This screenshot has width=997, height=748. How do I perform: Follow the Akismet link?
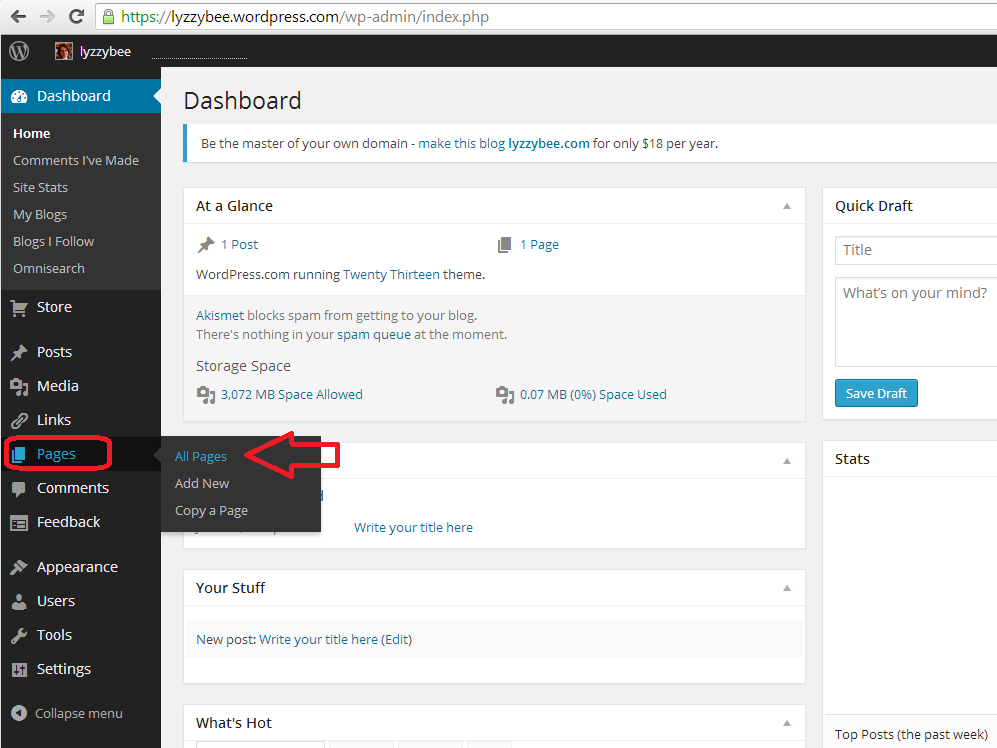point(219,315)
